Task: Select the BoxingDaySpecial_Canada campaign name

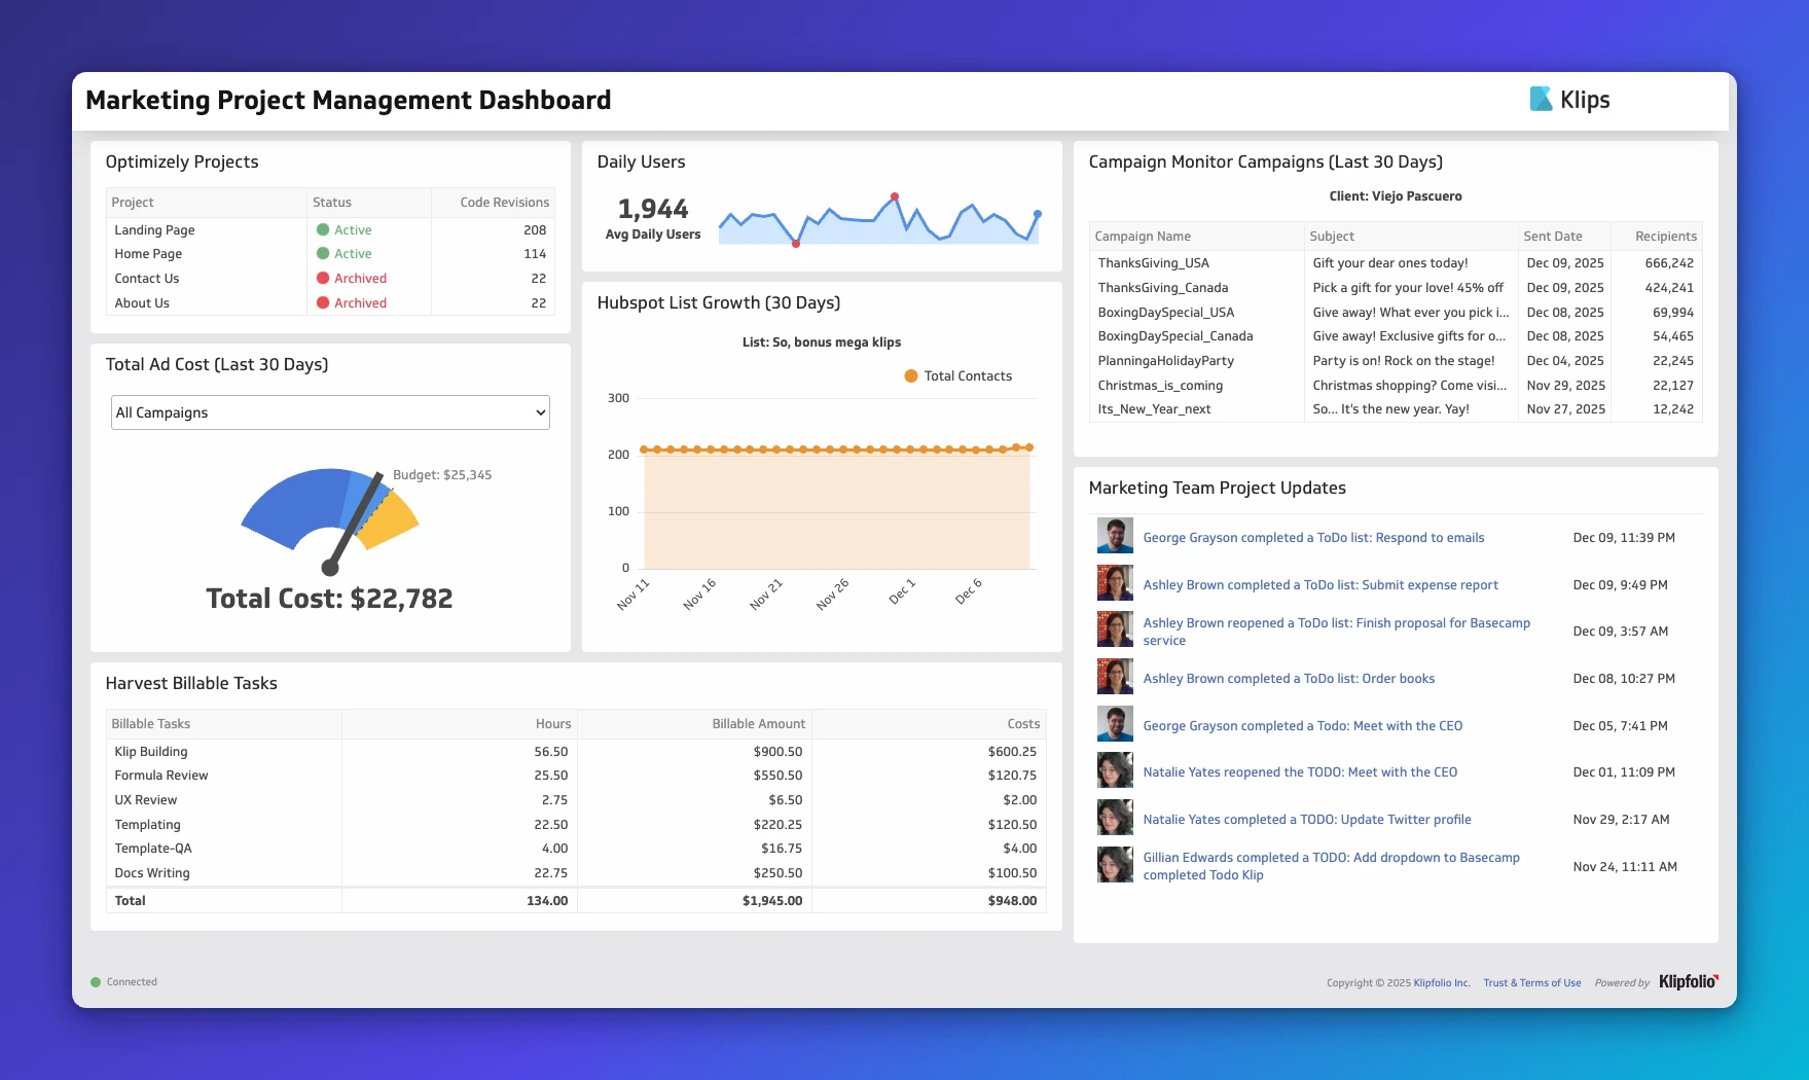Action: tap(1175, 336)
